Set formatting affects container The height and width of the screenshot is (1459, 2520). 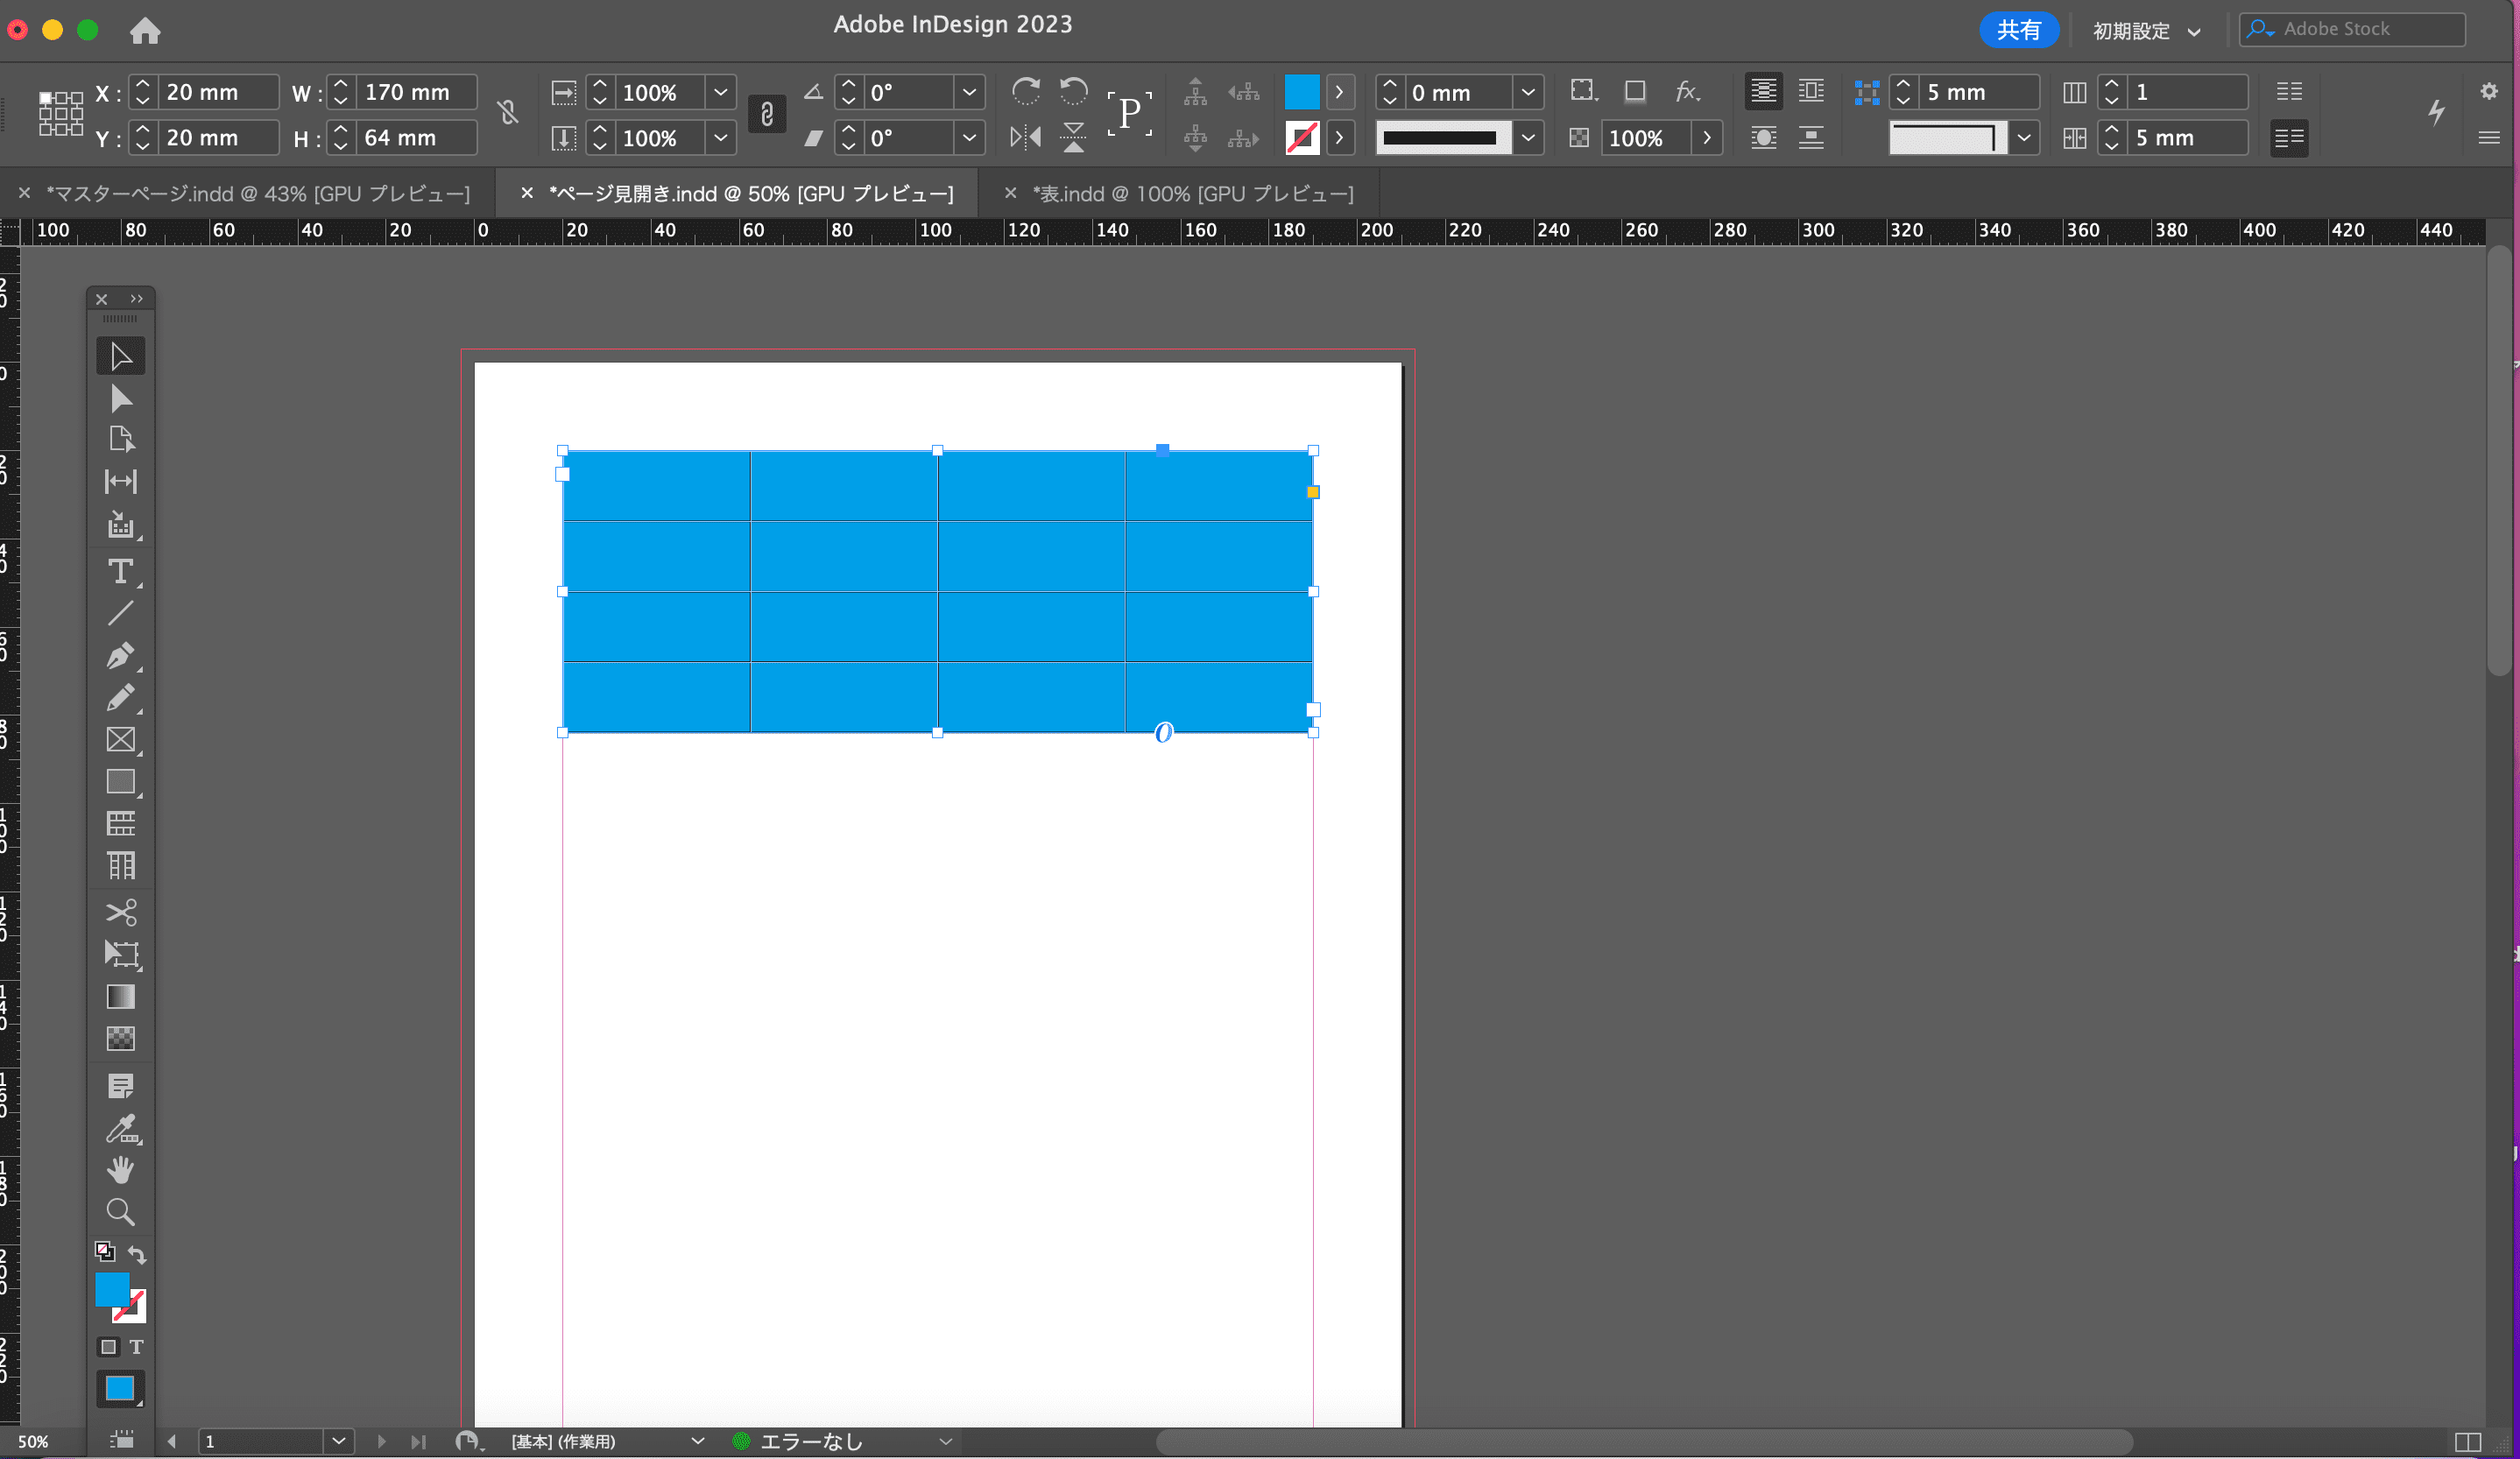point(109,1347)
